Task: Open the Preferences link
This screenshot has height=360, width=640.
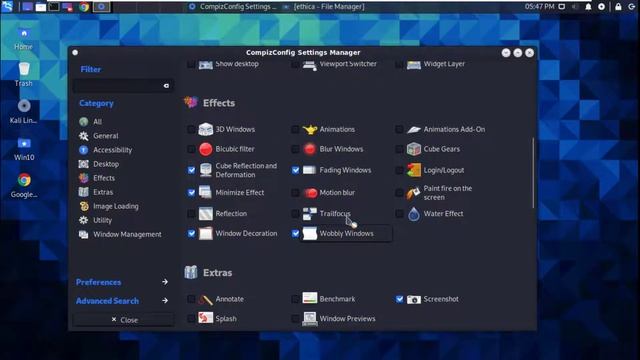Action: pos(98,282)
